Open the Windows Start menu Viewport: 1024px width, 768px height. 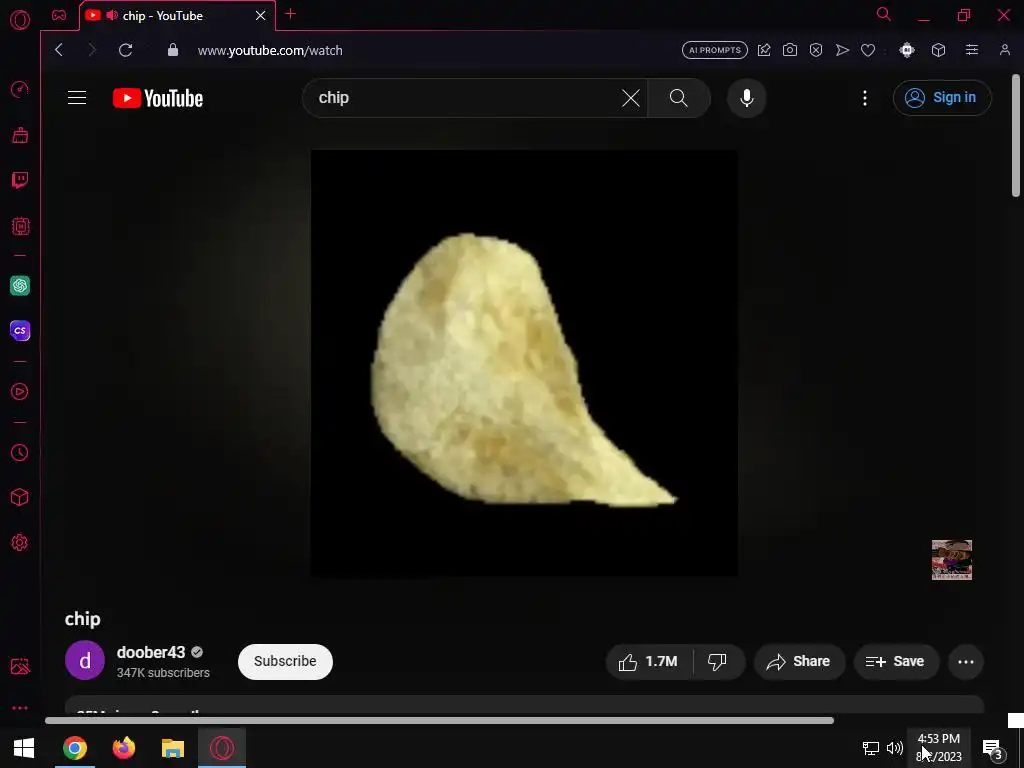24,748
